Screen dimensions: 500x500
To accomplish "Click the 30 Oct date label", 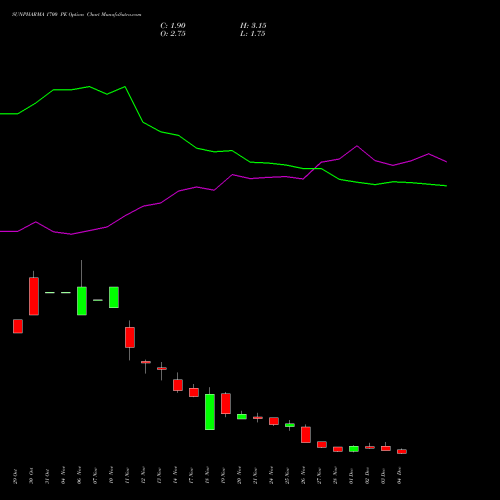I will (31, 476).
